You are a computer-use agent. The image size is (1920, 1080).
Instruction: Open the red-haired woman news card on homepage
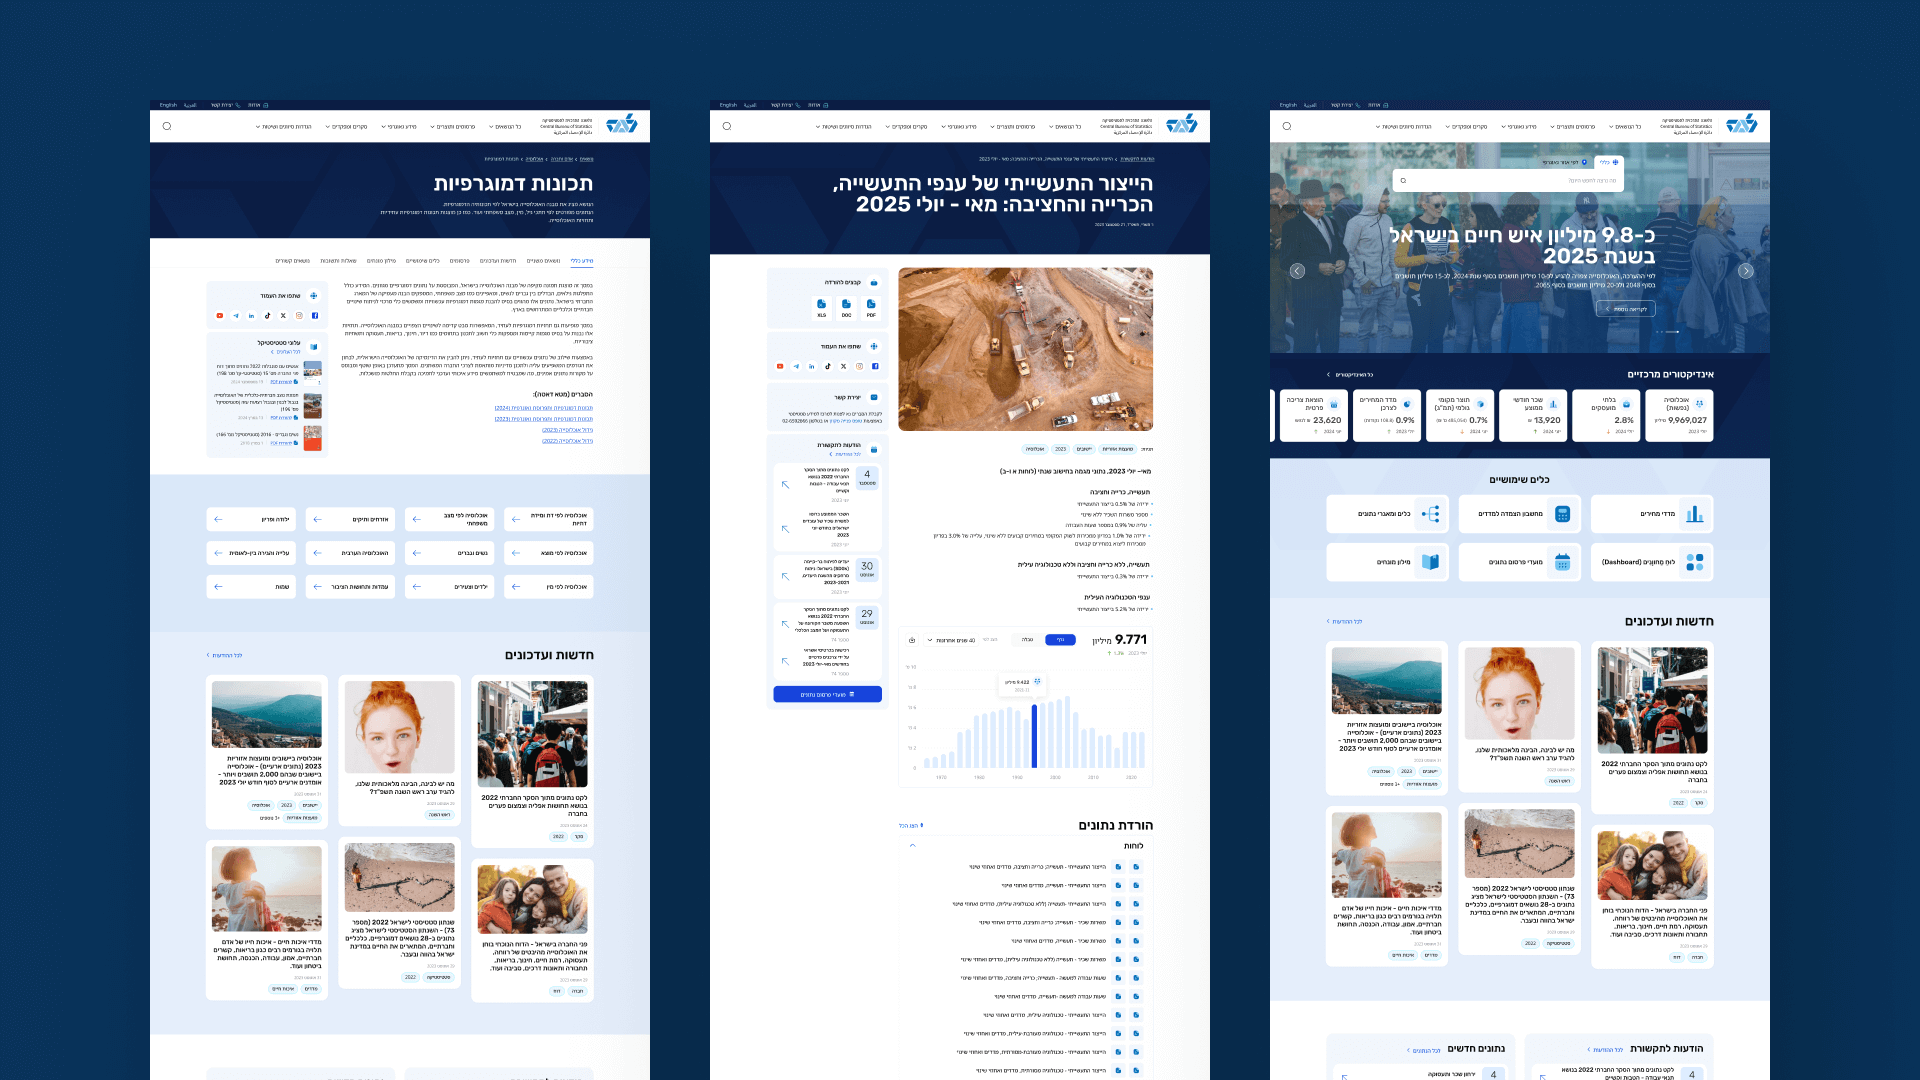pyautogui.click(x=1520, y=717)
